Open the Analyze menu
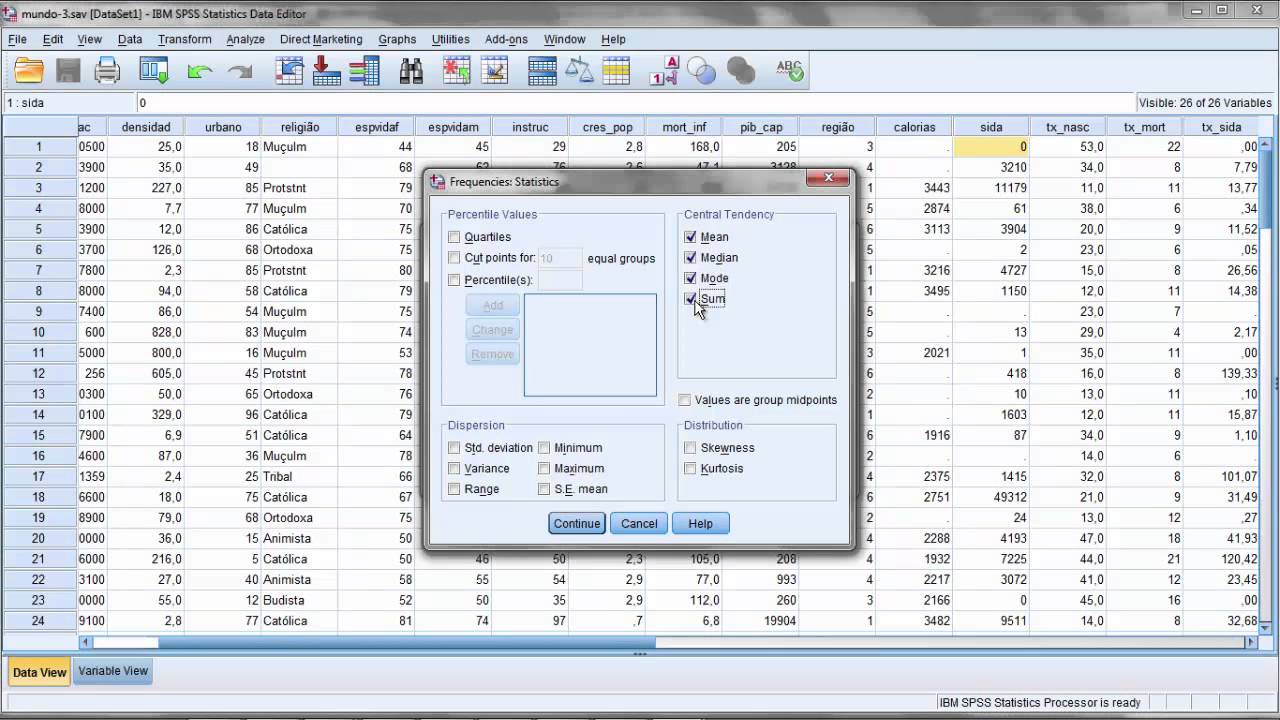Screen dimensions: 1280x720 click(x=245, y=39)
